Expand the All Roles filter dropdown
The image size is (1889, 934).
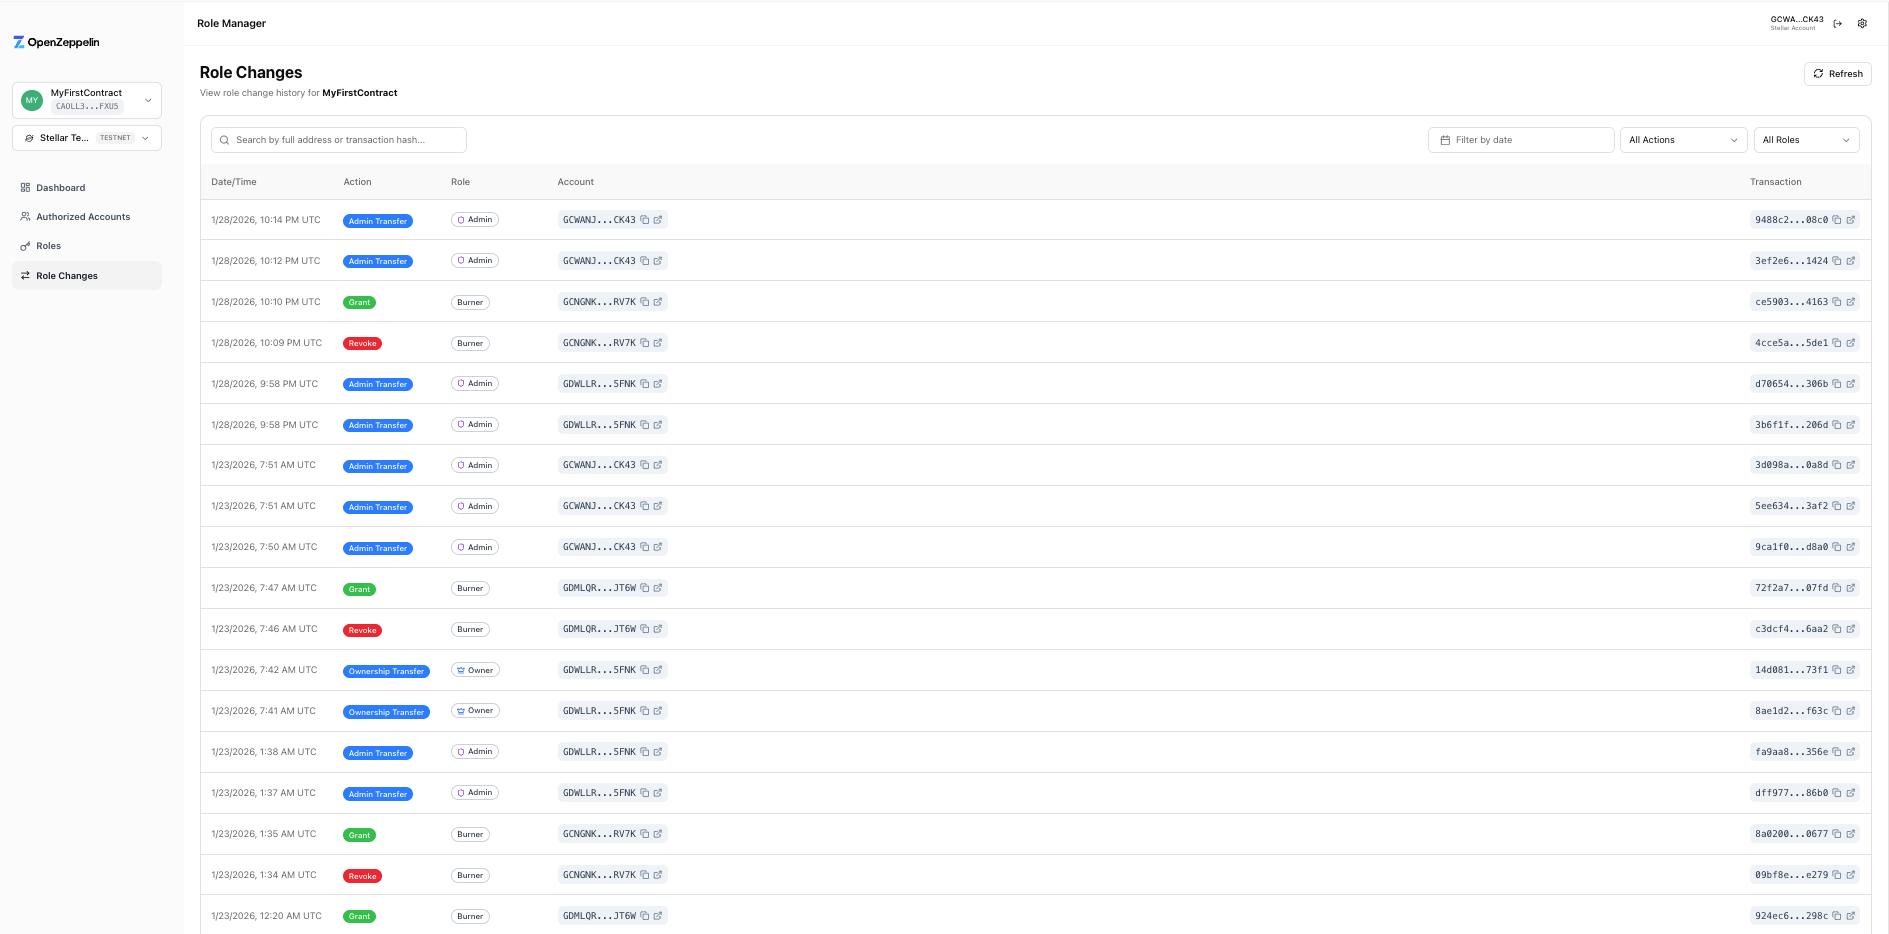1805,140
